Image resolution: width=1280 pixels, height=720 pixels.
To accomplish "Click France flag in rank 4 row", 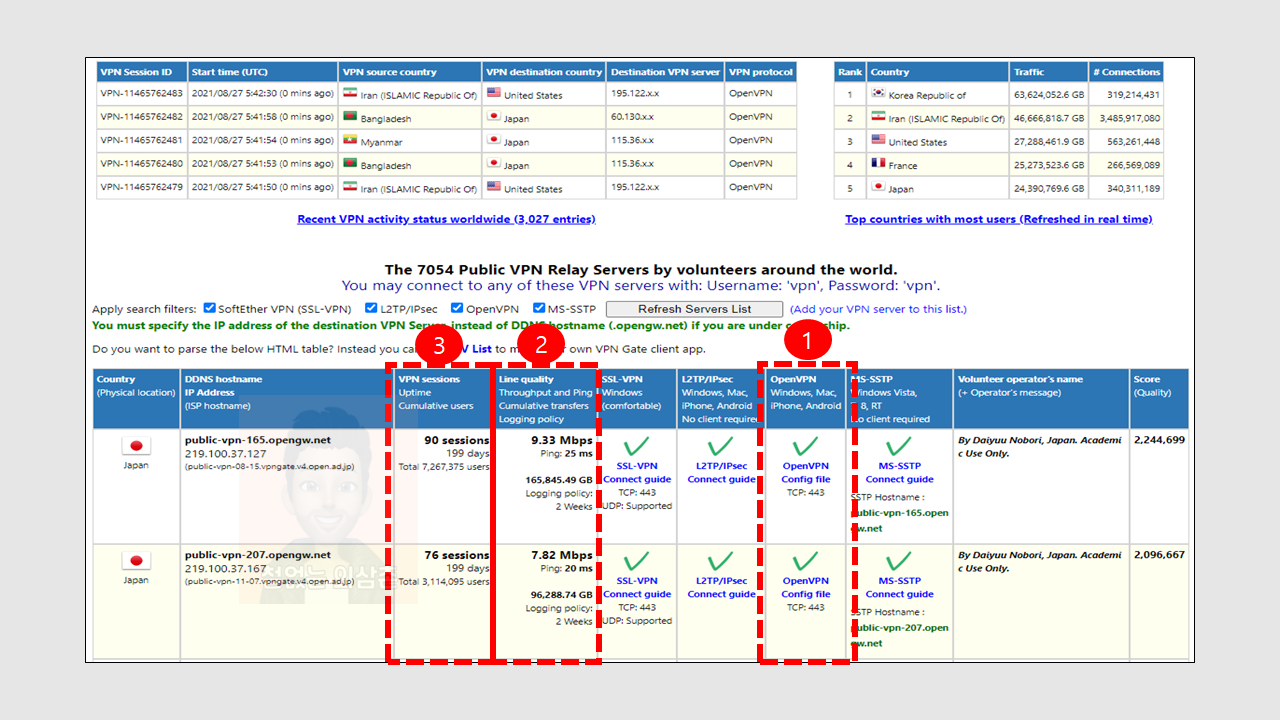I will pos(878,163).
